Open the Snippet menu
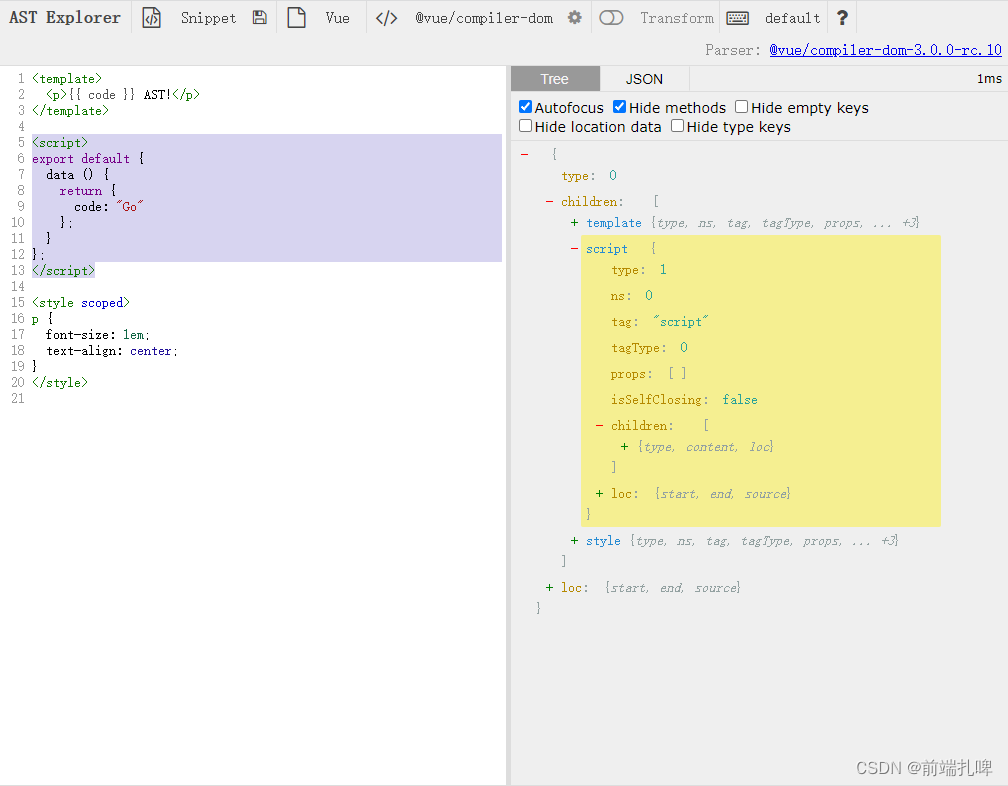The image size is (1008, 786). point(208,18)
